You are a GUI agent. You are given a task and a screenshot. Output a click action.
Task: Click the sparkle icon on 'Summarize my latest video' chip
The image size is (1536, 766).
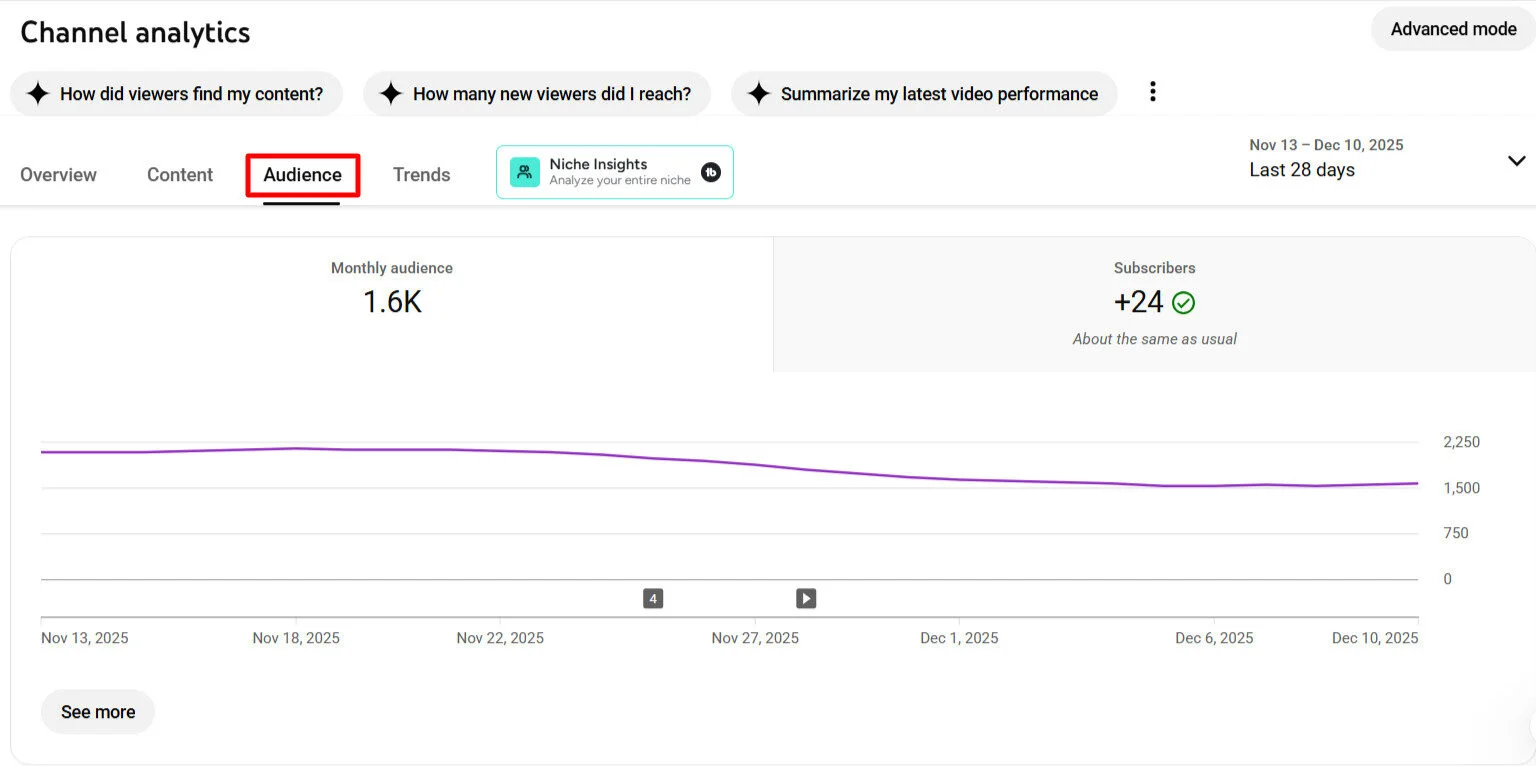point(760,93)
